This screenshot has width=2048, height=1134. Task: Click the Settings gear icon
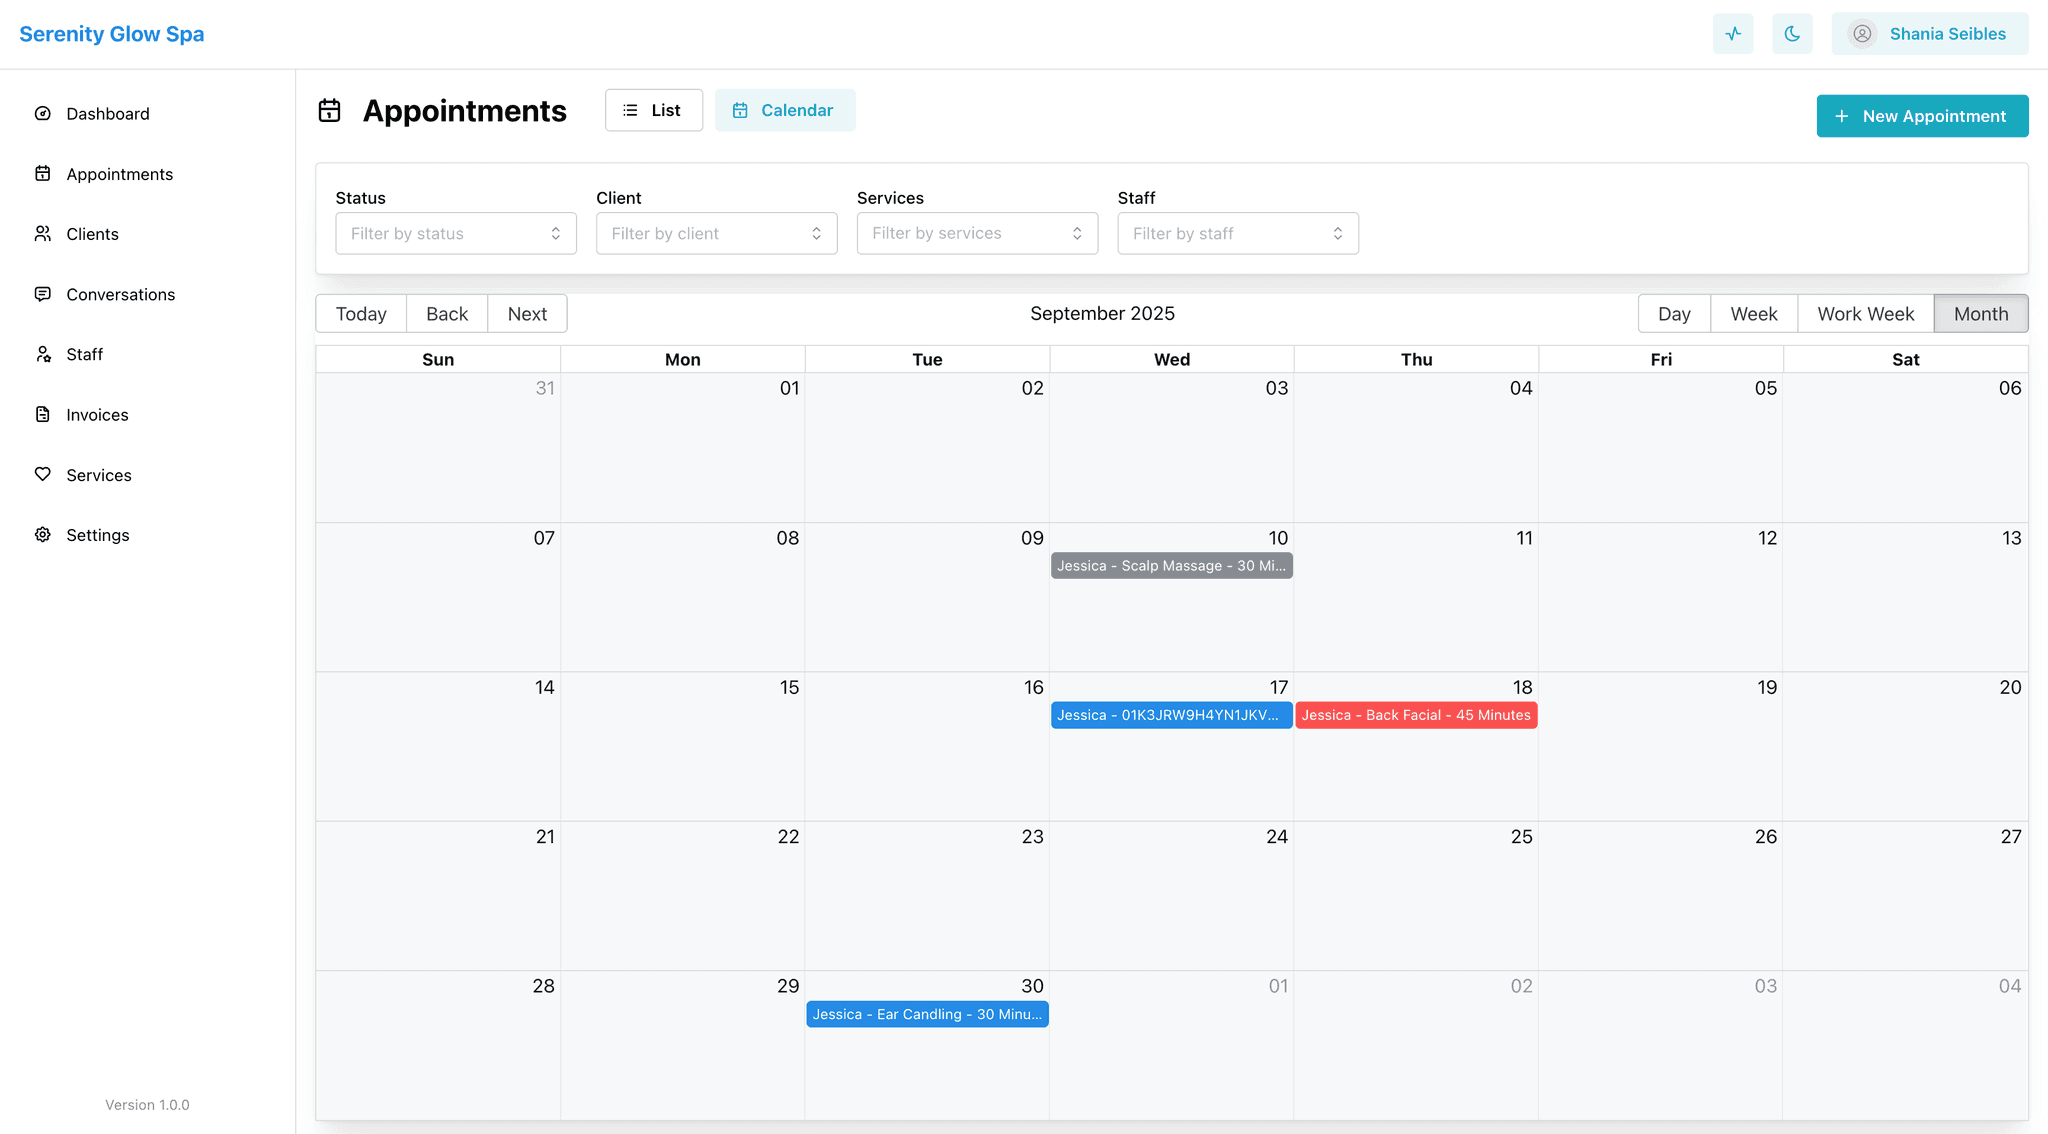[42, 535]
